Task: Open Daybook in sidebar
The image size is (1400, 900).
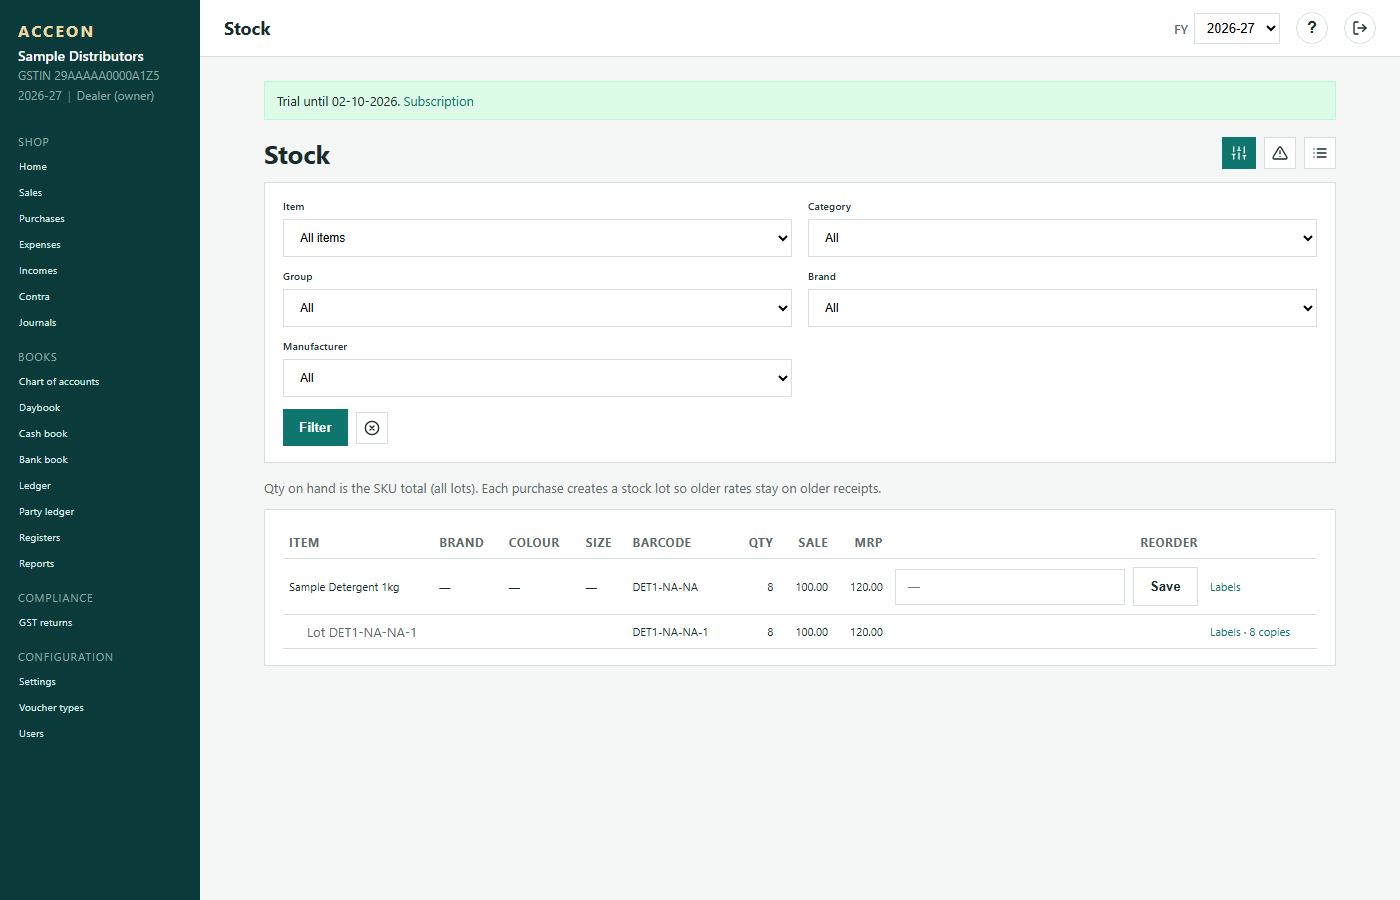Action: pyautogui.click(x=40, y=408)
